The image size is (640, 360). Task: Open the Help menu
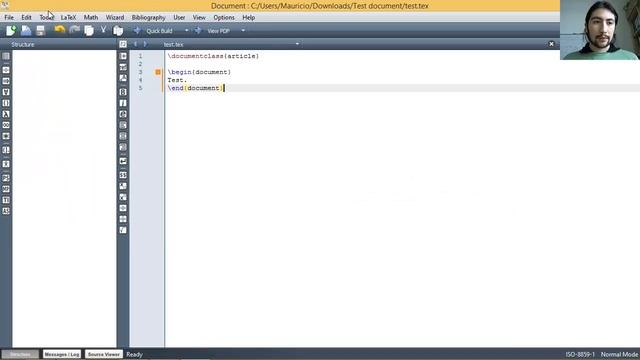coord(249,18)
